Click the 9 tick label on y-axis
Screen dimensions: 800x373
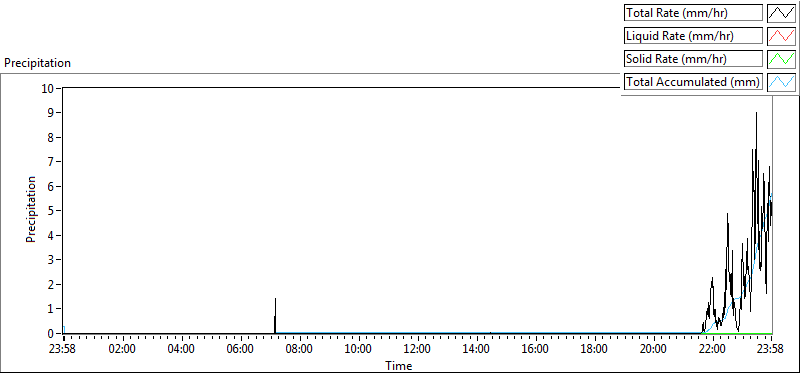[51, 113]
